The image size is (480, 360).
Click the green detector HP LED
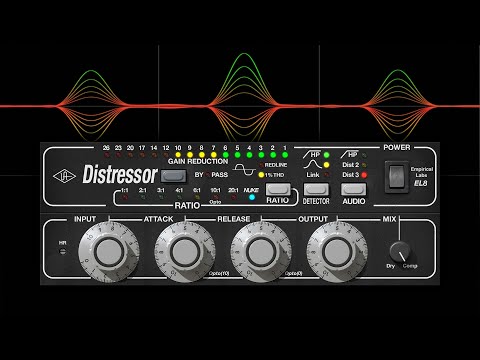tap(326, 155)
